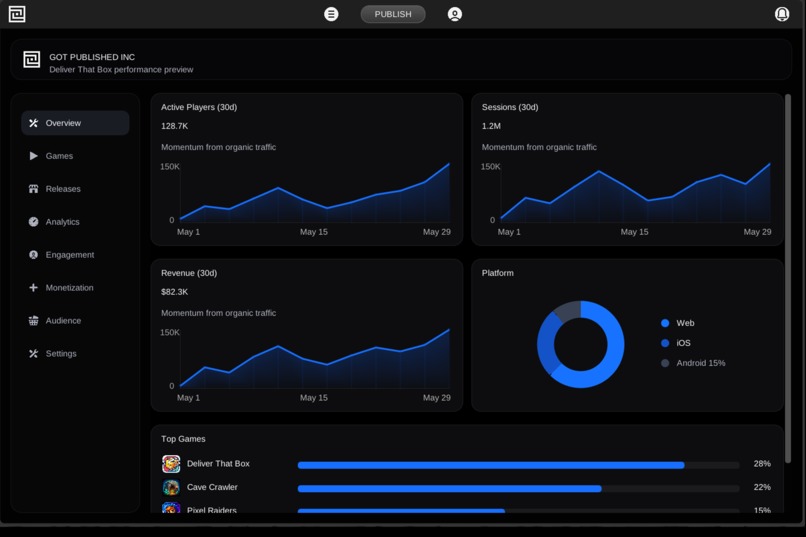Screen dimensions: 806x537
Task: Click the Sessions (30d) title
Action: pos(510,107)
